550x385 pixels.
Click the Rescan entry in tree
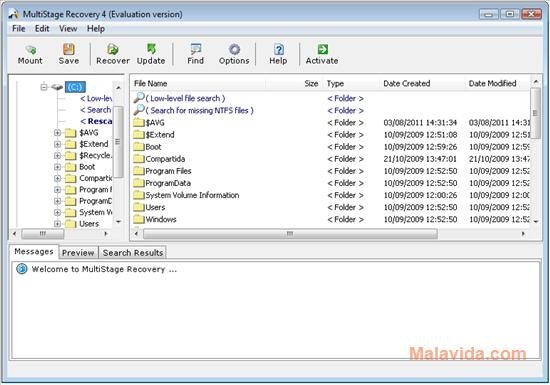(x=96, y=121)
